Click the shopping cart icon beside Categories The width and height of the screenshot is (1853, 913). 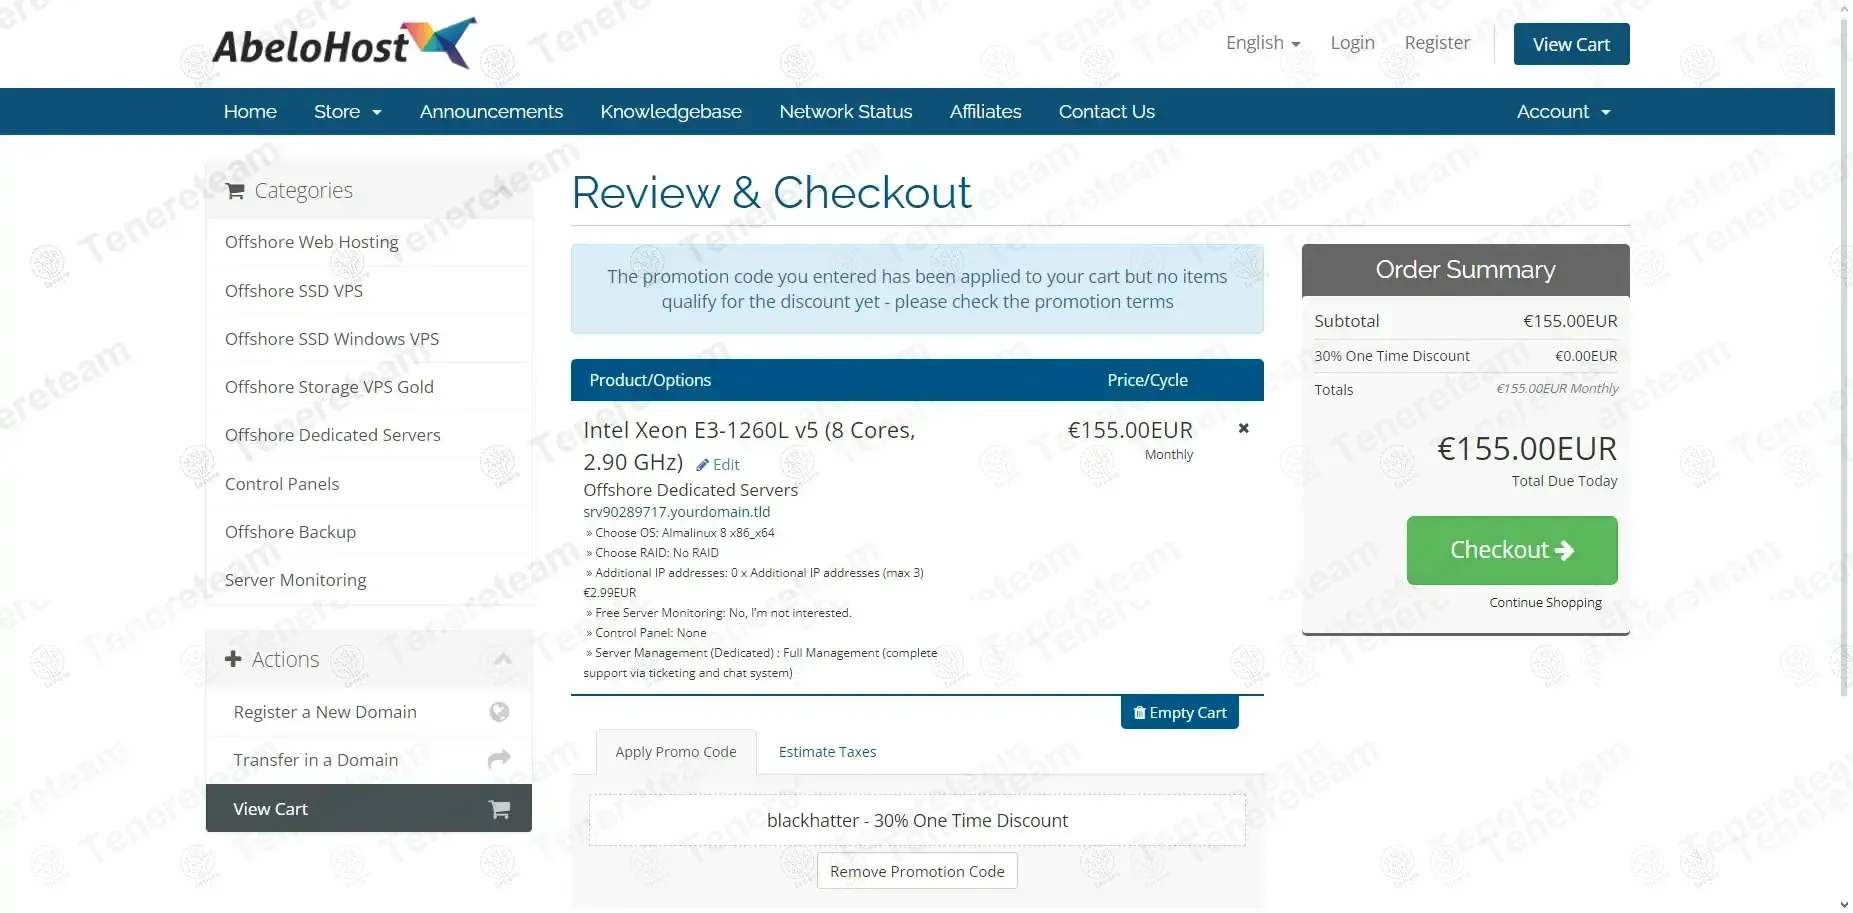(x=235, y=191)
